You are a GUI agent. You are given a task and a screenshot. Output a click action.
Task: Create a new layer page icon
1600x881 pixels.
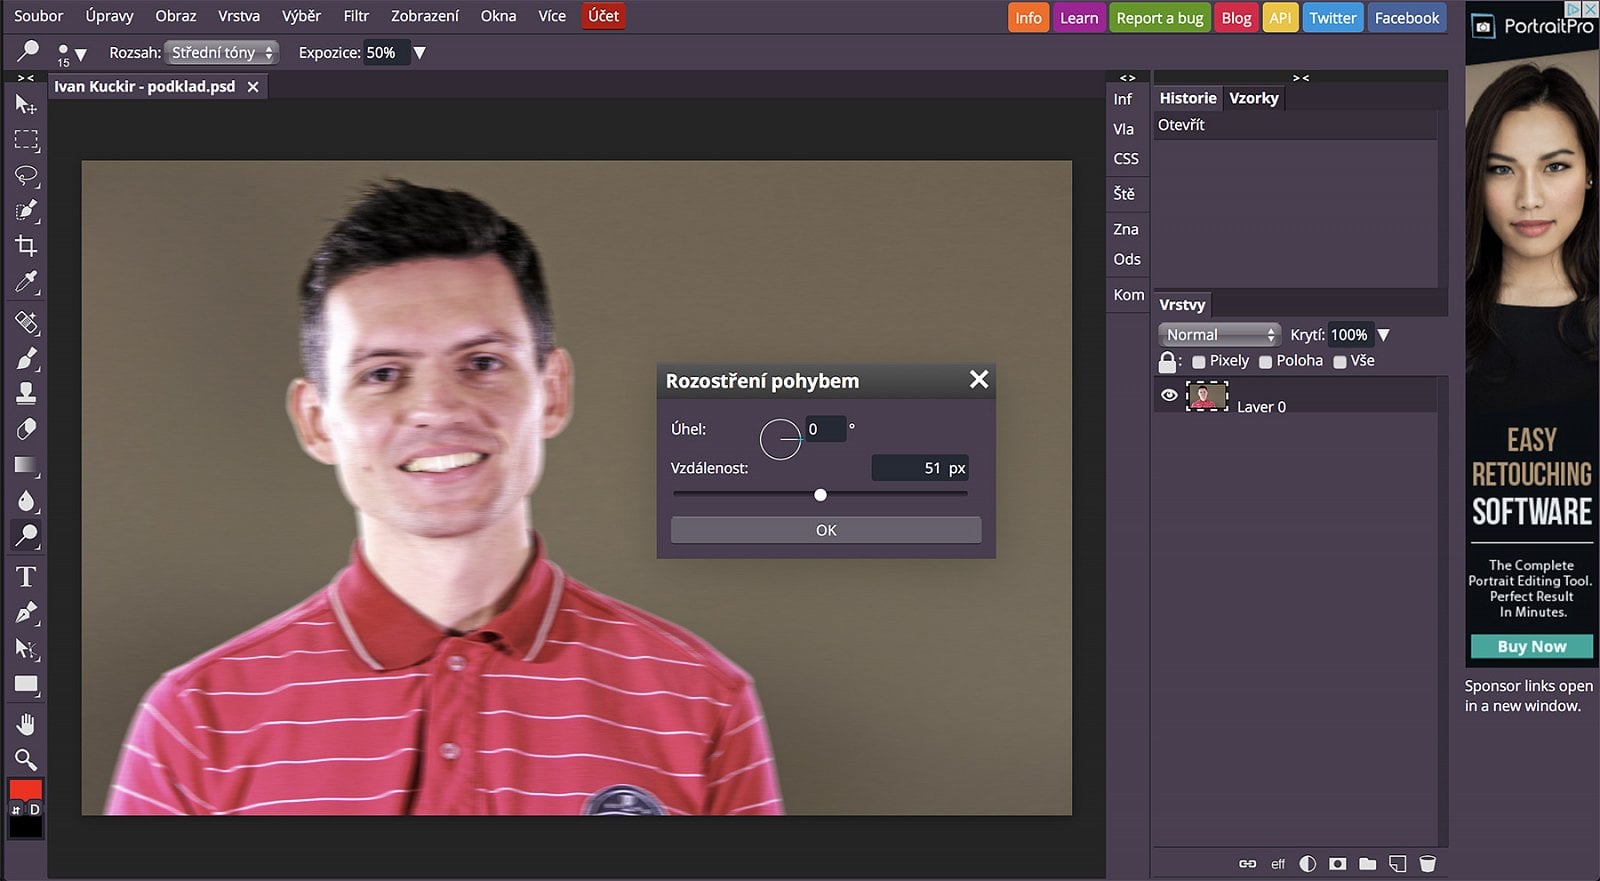click(1397, 864)
